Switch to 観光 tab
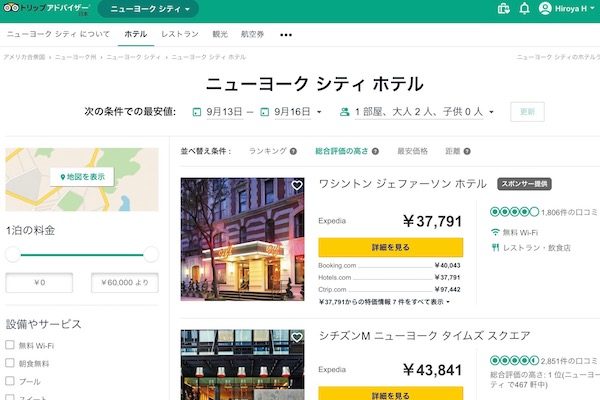600x400 pixels. click(220, 34)
